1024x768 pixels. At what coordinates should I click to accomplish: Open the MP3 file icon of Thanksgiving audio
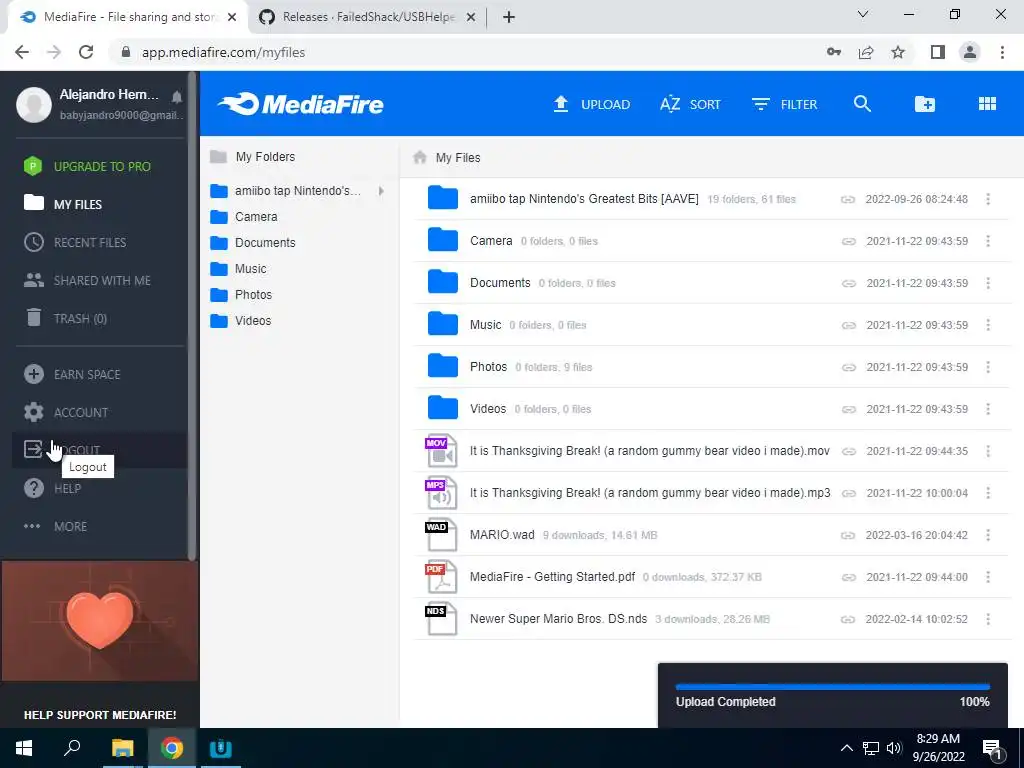click(x=441, y=492)
